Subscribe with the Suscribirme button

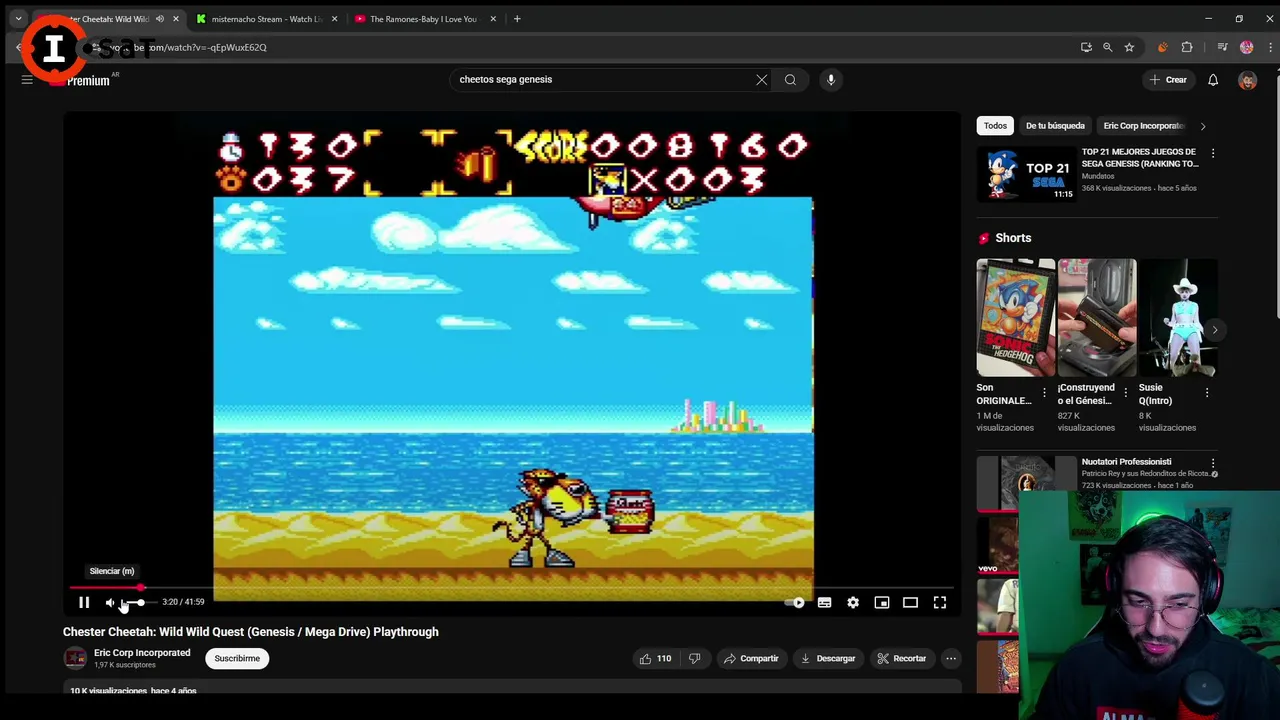237,658
